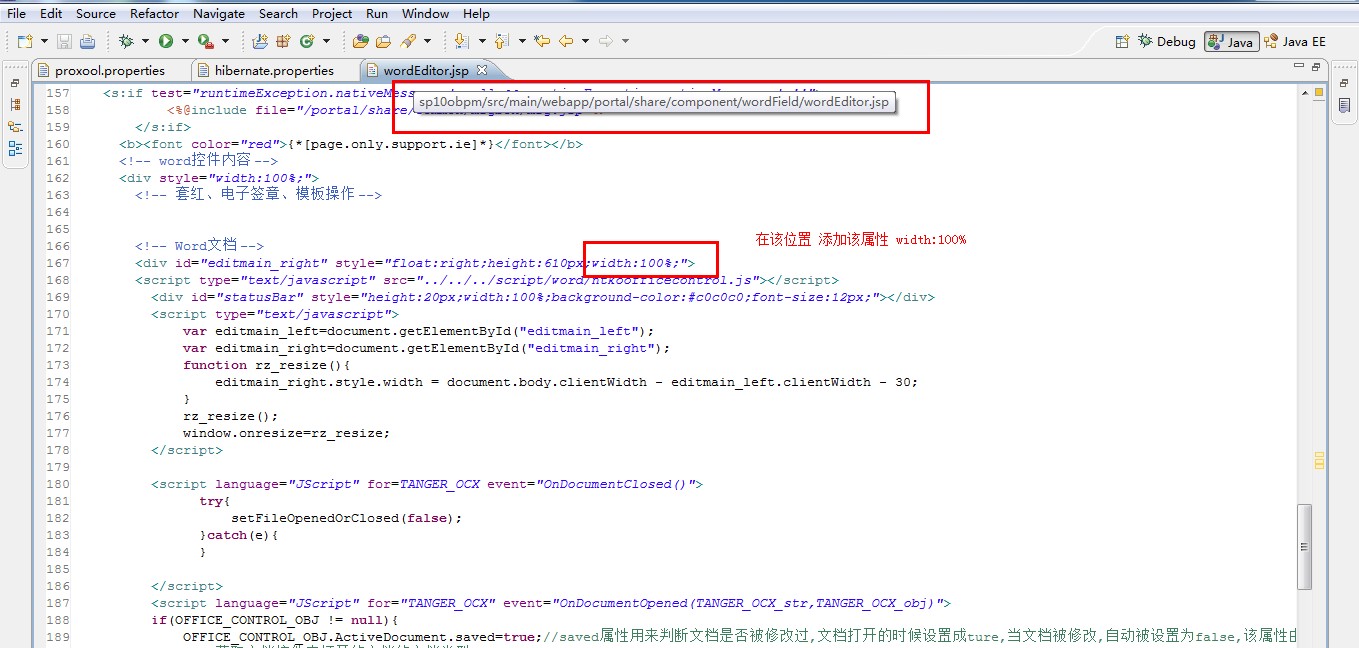Click the text rz_resize(); on line 176
This screenshot has width=1359, height=648.
(x=230, y=416)
